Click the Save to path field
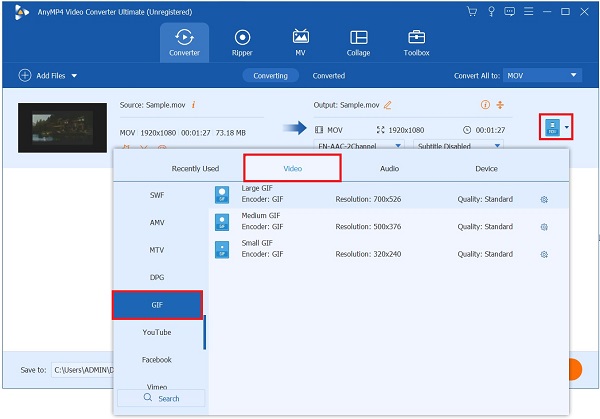600x419 pixels. [83, 370]
